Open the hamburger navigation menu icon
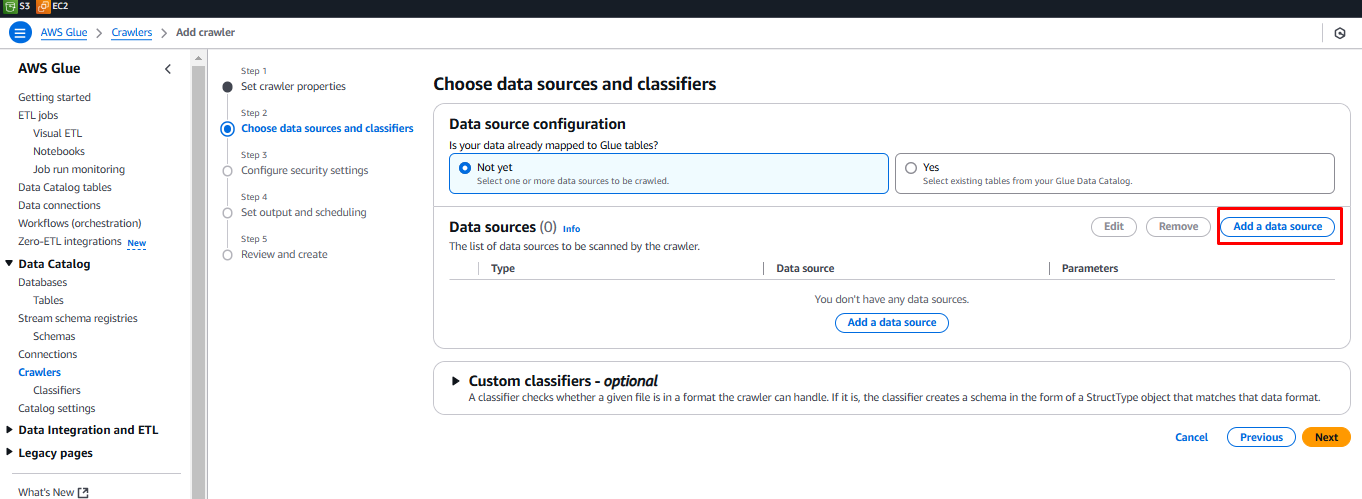Screen dimensions: 1362x499 [20, 33]
